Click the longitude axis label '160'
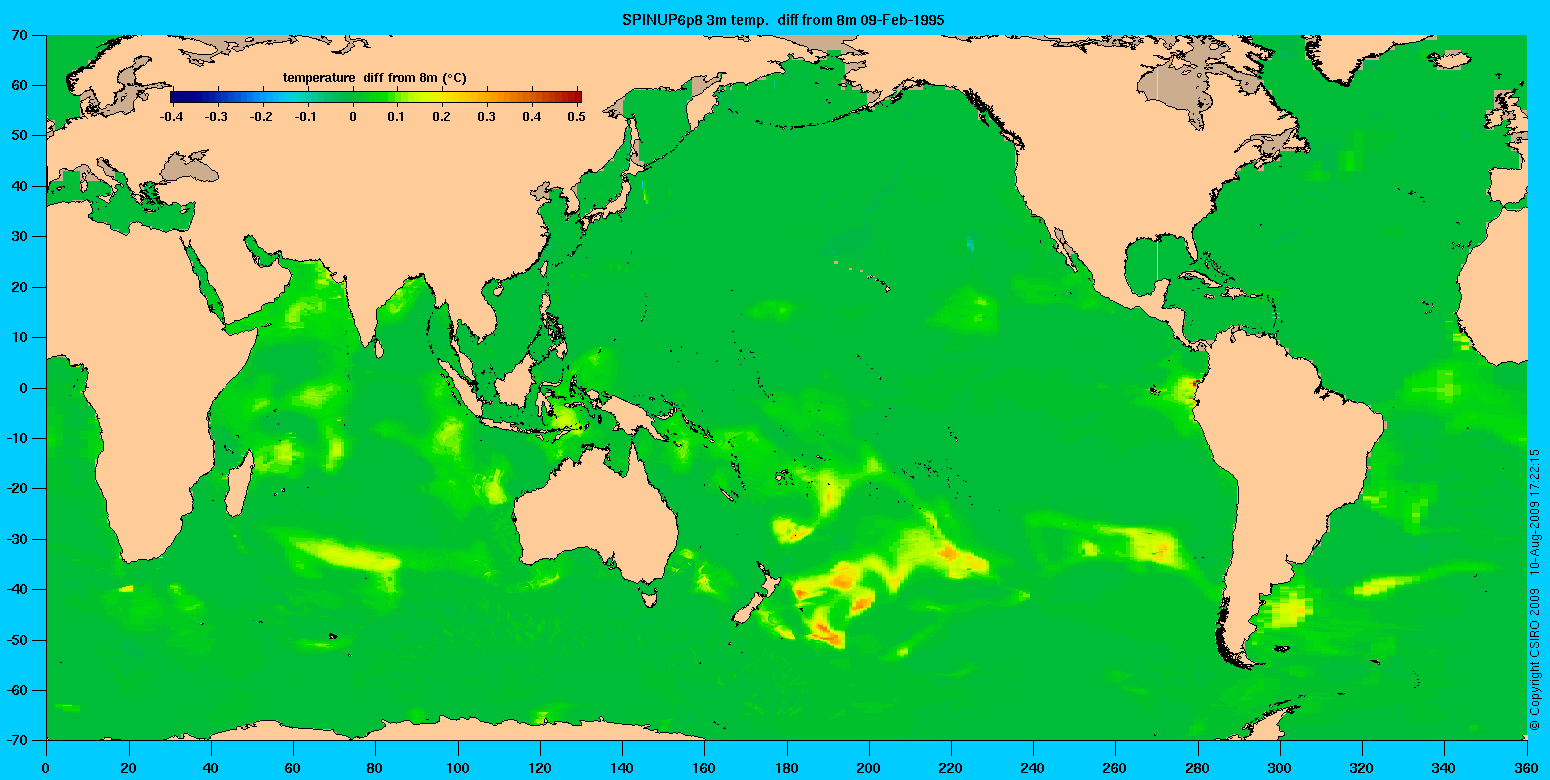The height and width of the screenshot is (780, 1550). (704, 771)
